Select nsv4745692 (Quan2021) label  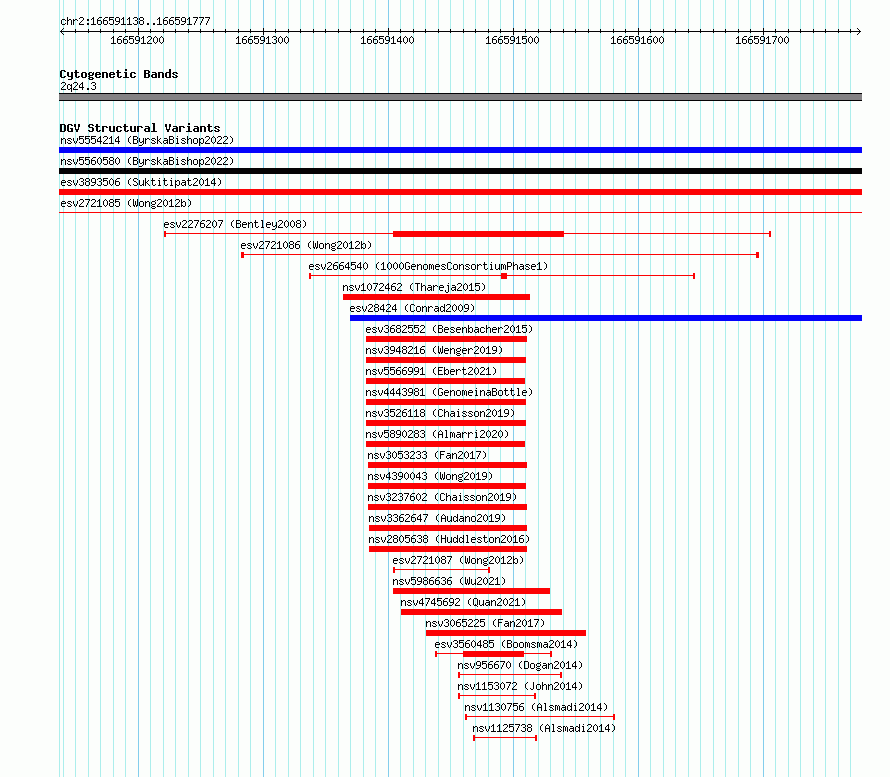(x=463, y=602)
